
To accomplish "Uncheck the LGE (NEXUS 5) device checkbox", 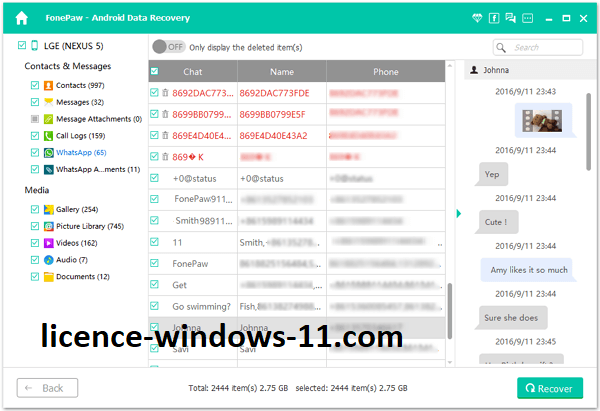I will click(22, 46).
